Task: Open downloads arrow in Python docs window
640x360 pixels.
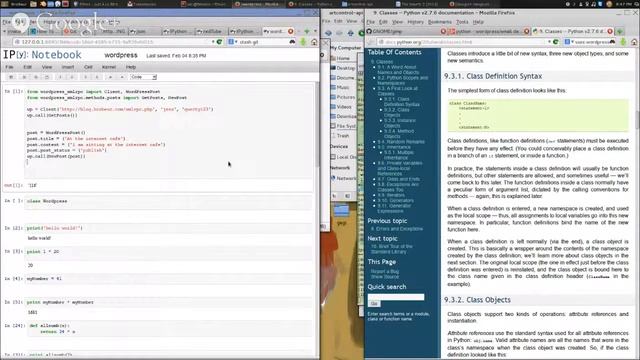Action: 623,42
